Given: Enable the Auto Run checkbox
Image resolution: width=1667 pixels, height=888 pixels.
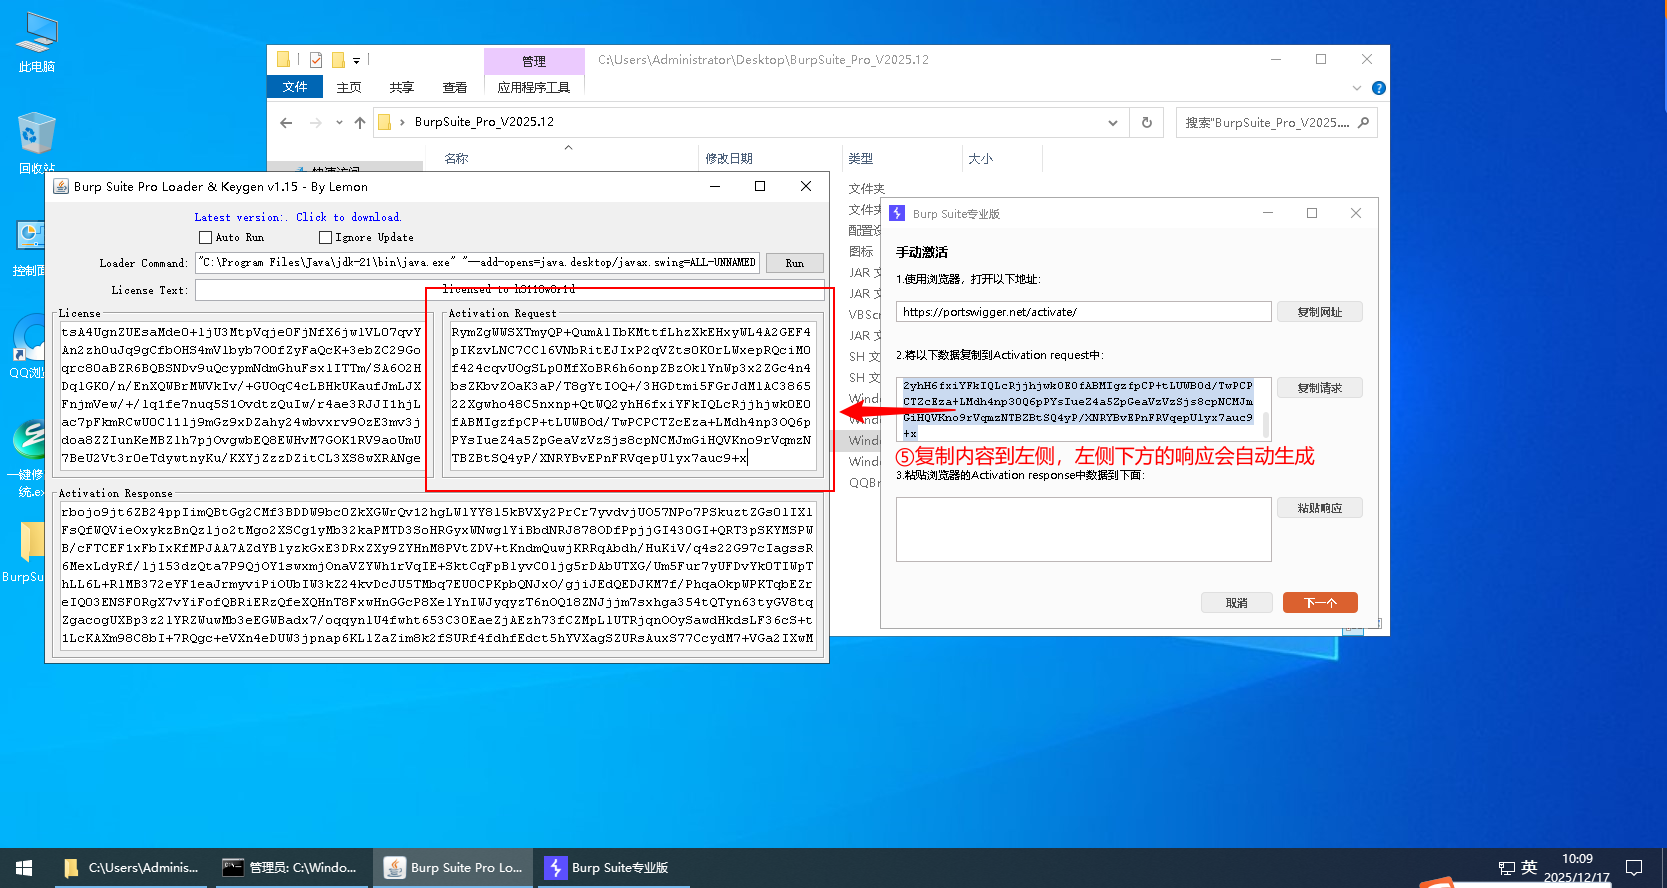Looking at the screenshot, I should point(206,238).
